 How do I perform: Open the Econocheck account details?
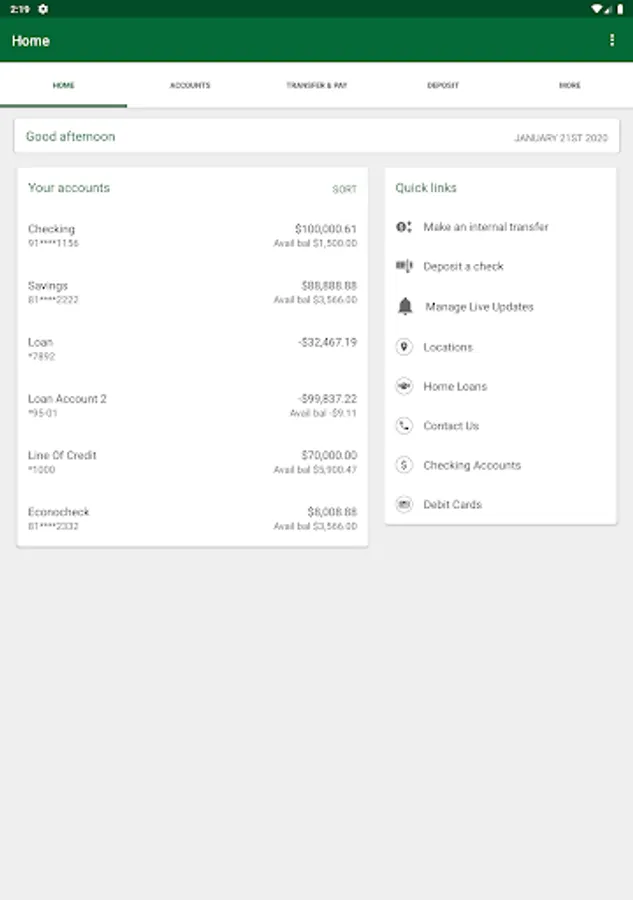tap(192, 518)
